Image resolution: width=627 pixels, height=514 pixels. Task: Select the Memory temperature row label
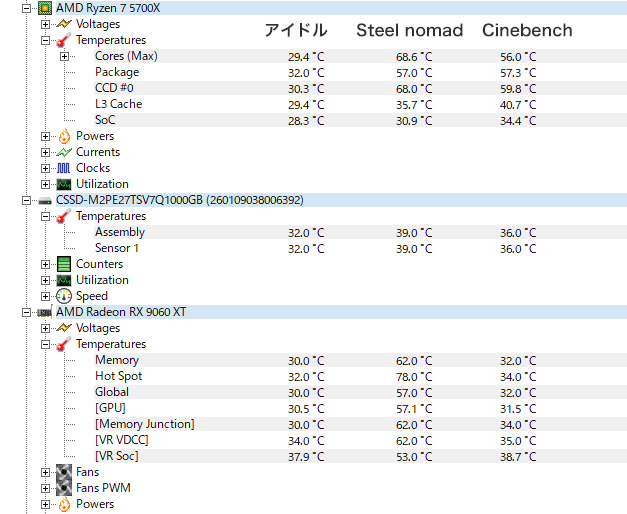(x=117, y=360)
